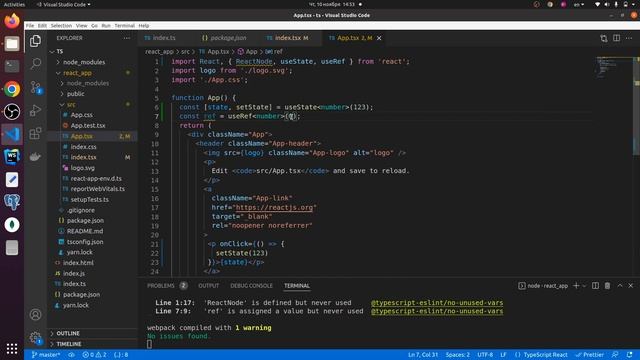Screen dimensions: 640x360
Task: Click the Explorer more actions ellipsis
Action: coord(127,38)
